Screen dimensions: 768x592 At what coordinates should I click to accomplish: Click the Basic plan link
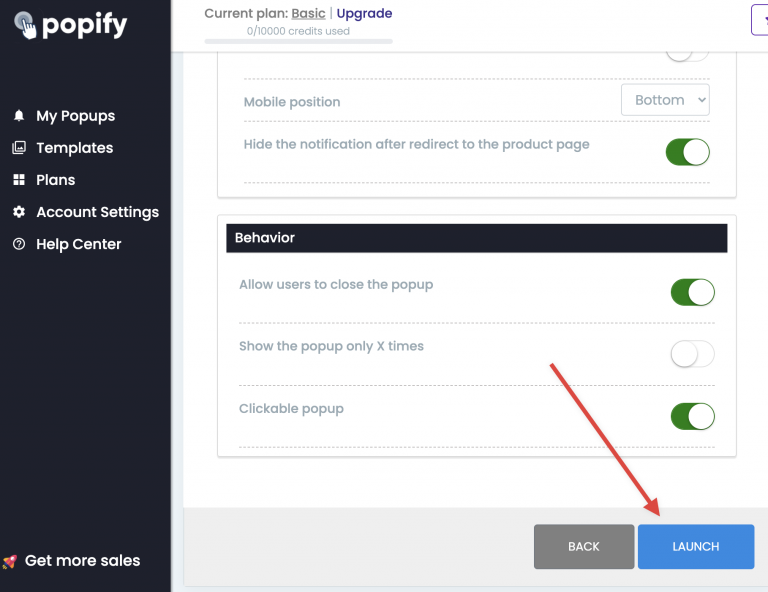click(x=308, y=13)
